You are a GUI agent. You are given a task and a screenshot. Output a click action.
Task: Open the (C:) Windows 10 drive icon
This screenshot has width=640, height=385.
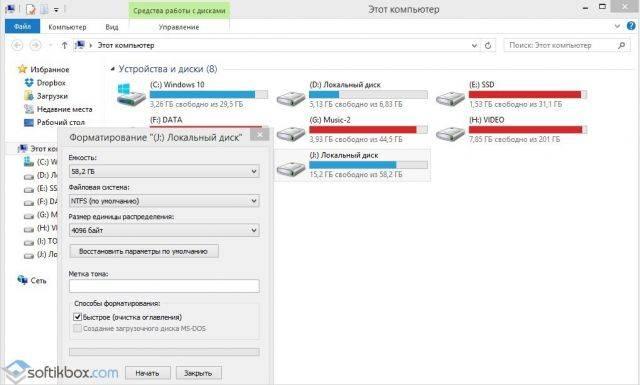coord(131,95)
